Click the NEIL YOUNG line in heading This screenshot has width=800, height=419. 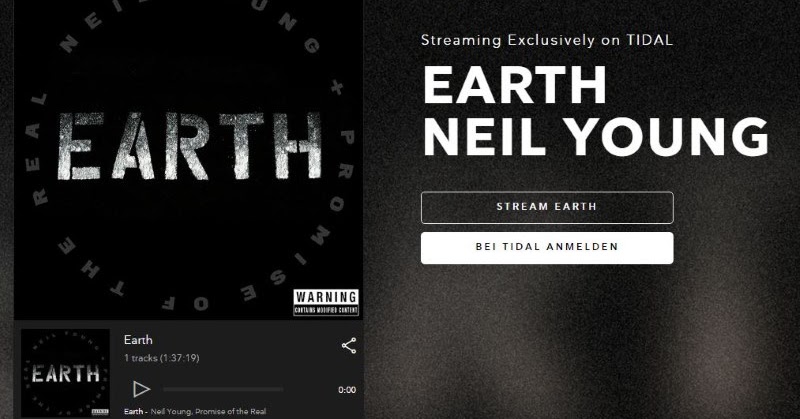pos(595,137)
